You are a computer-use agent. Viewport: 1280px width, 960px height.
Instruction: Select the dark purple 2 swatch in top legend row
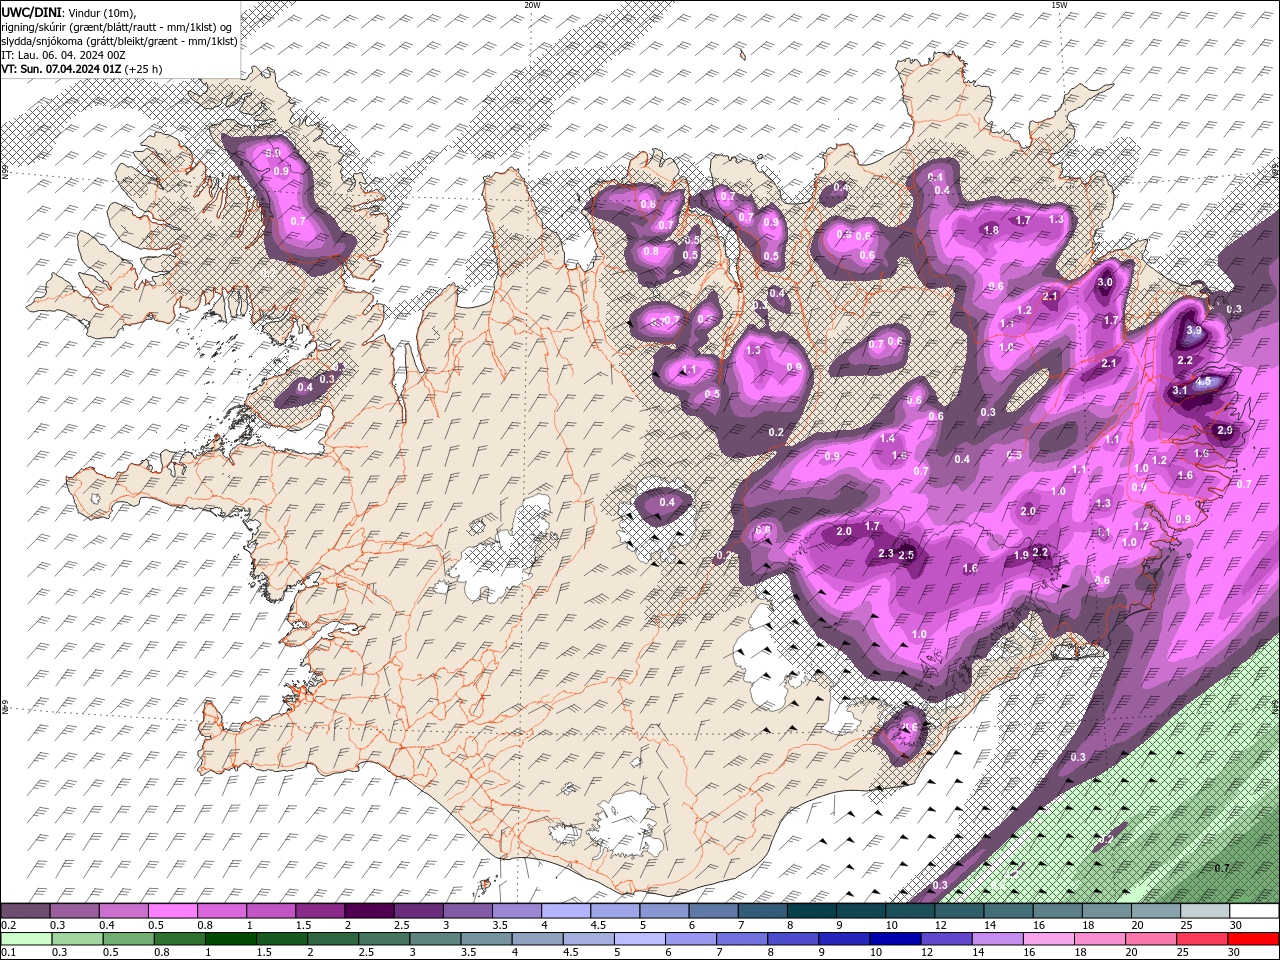coord(368,911)
